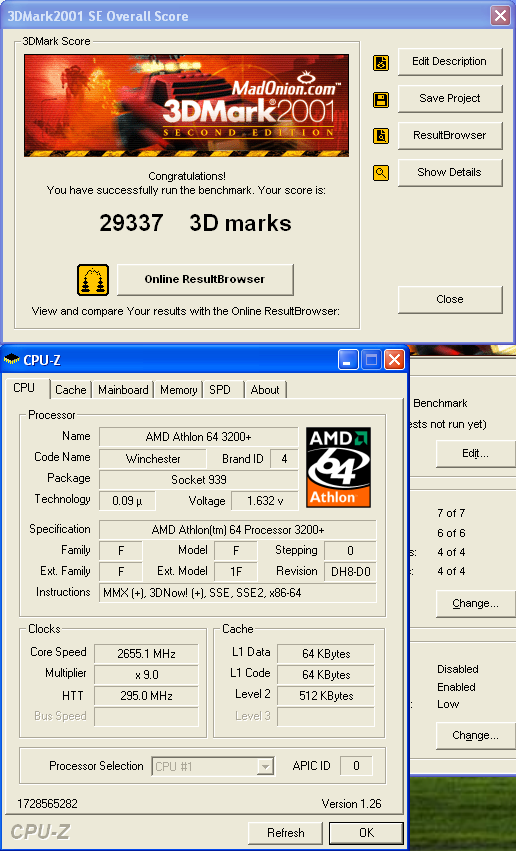Confirm CPU-Z with the OK button
516x851 pixels.
point(366,833)
